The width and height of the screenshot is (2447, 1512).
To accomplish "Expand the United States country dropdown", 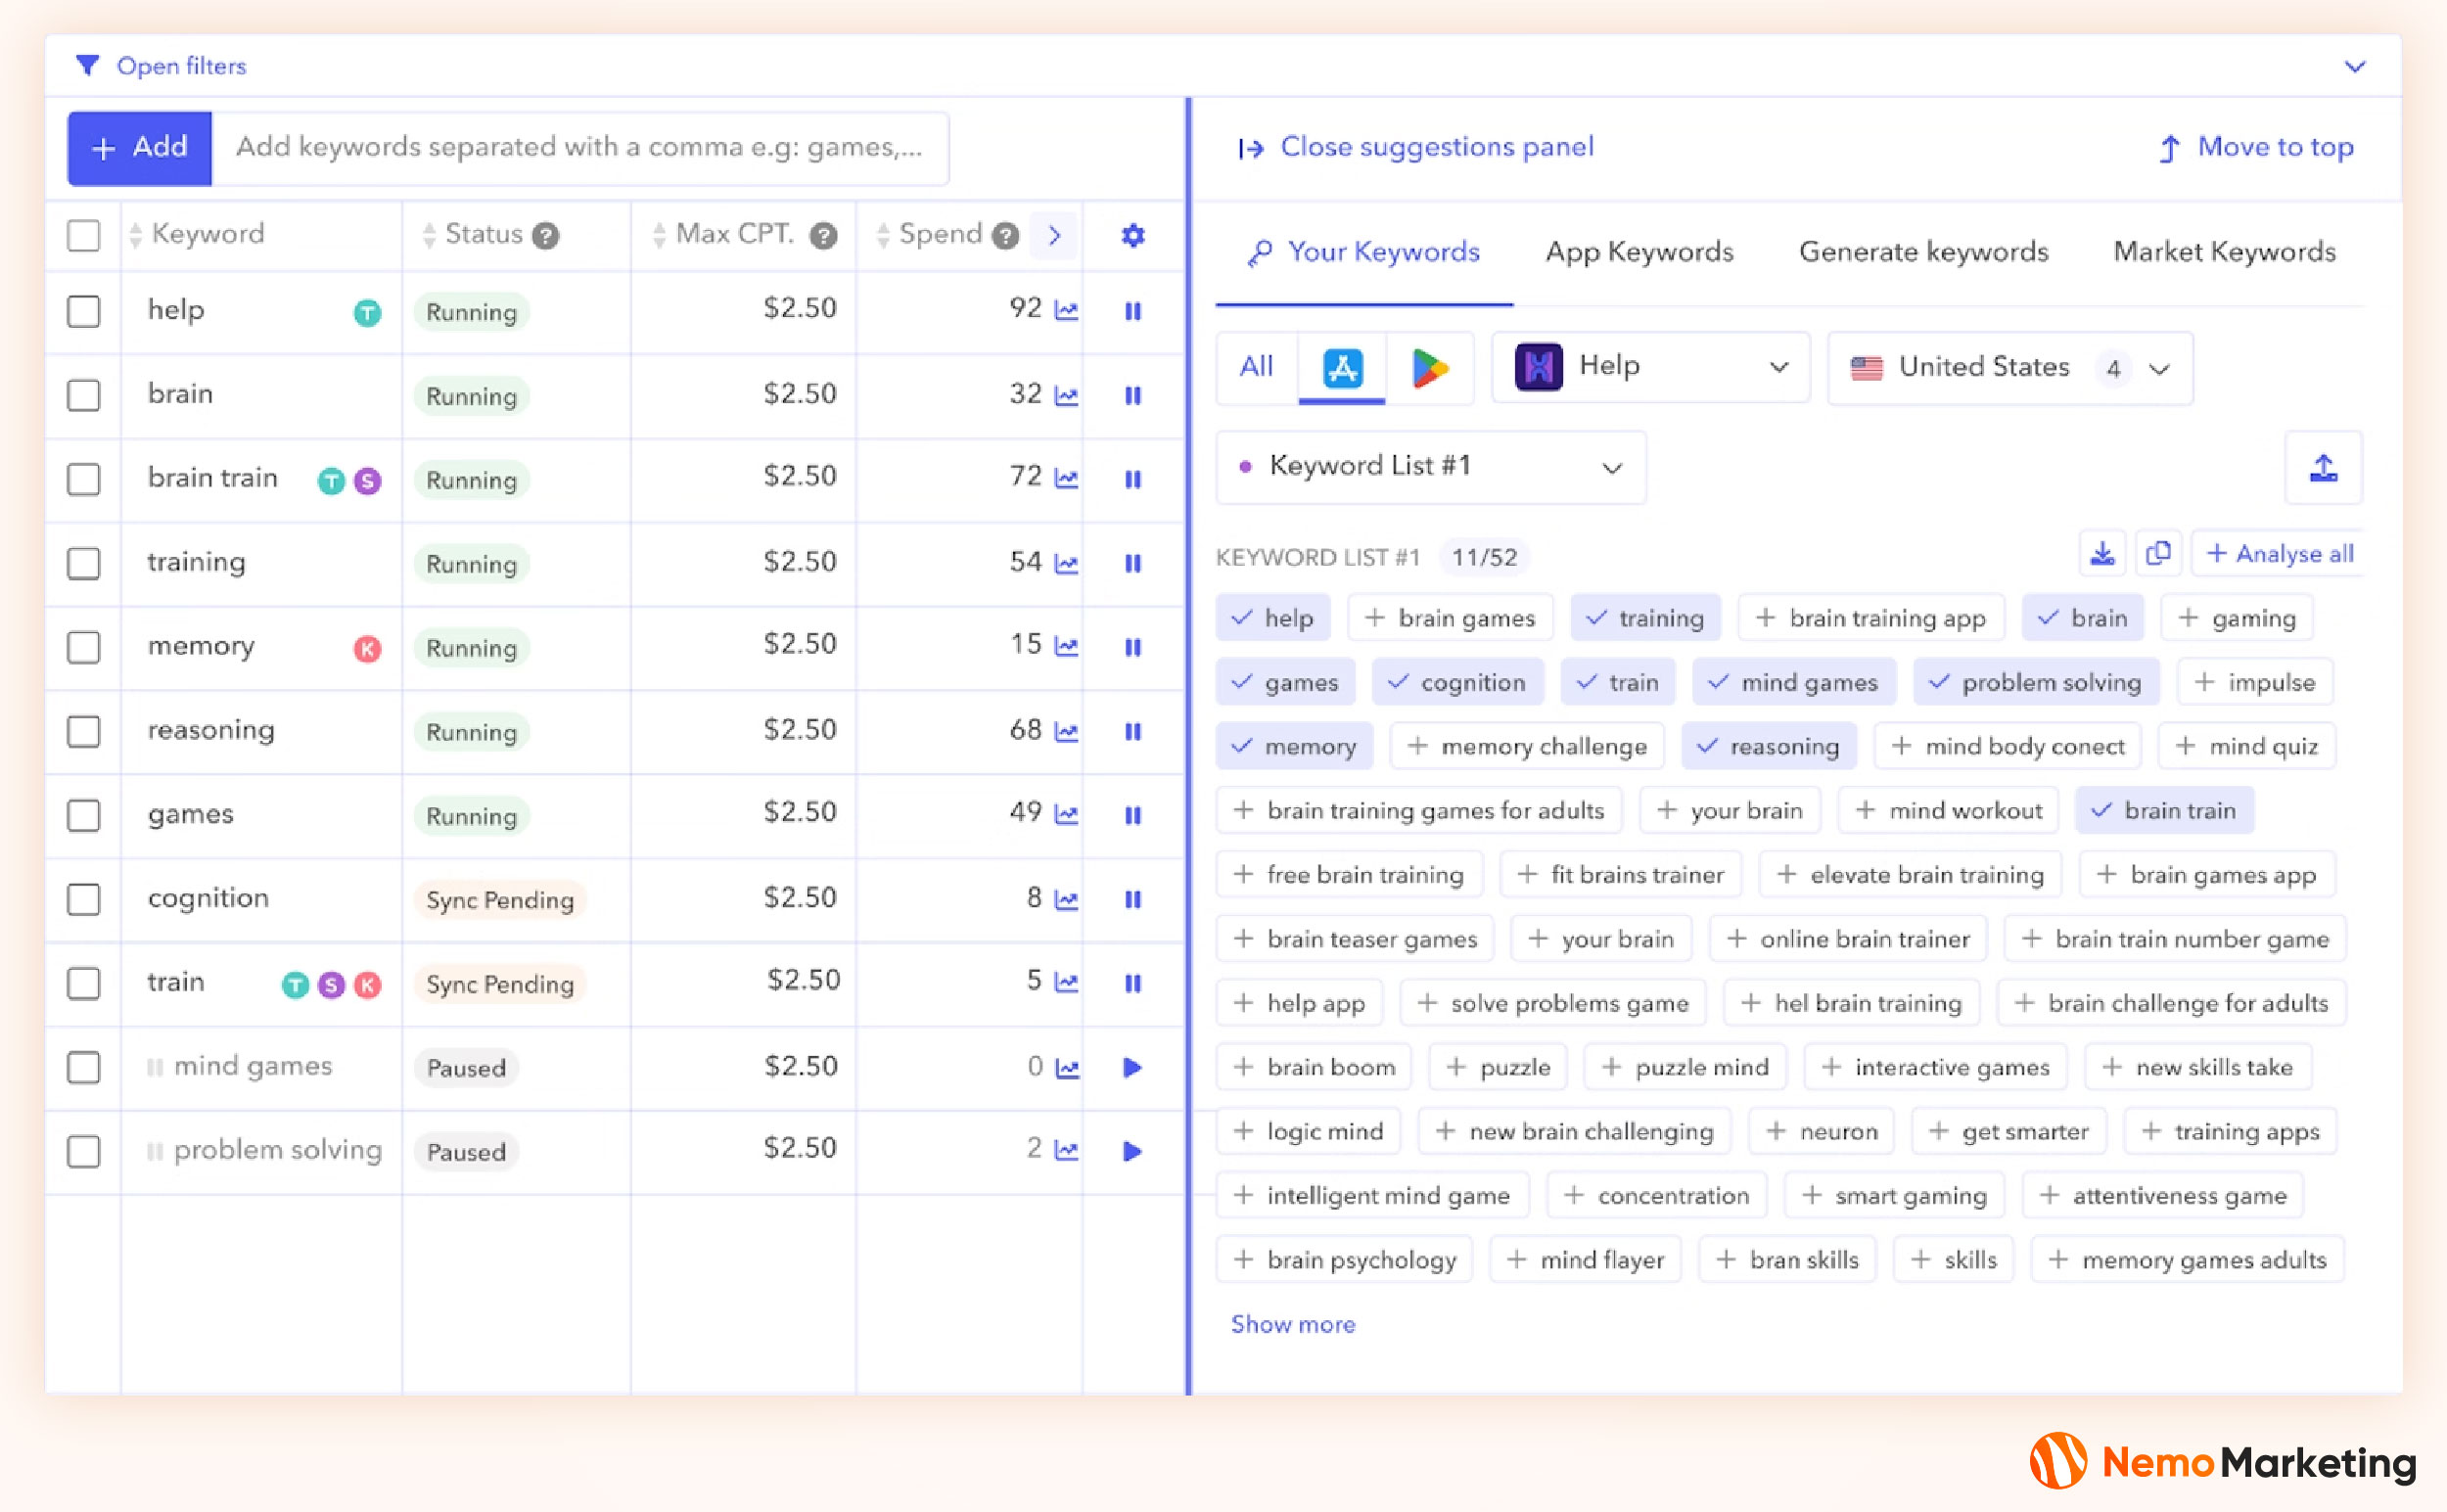I will point(2010,368).
